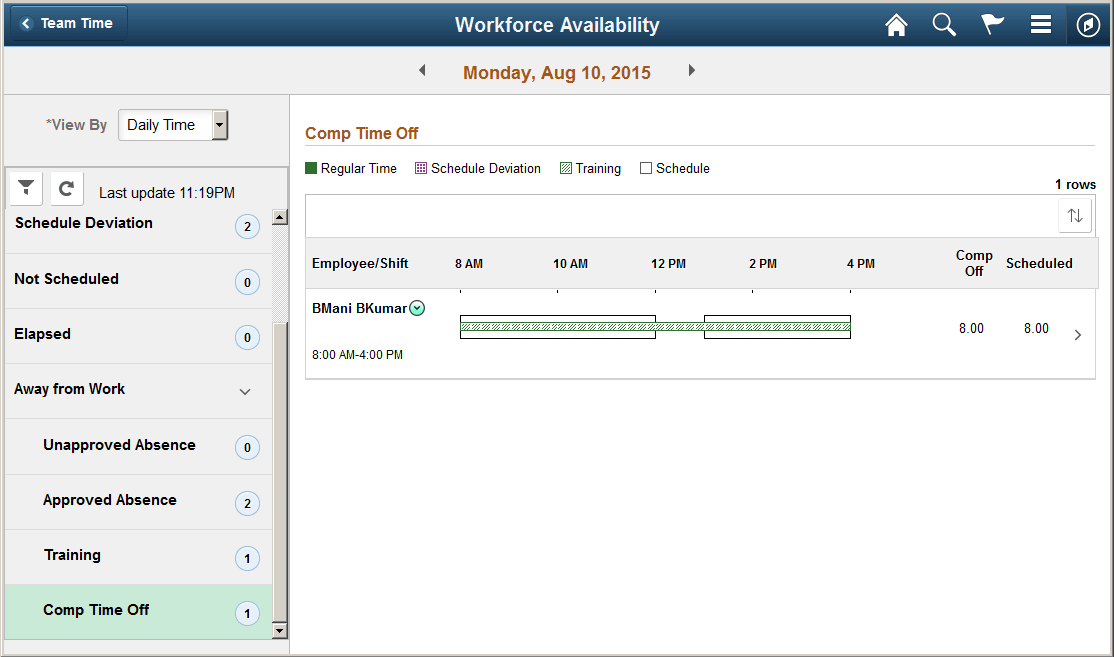Refresh the availability list
The image size is (1115, 657).
[x=67, y=188]
